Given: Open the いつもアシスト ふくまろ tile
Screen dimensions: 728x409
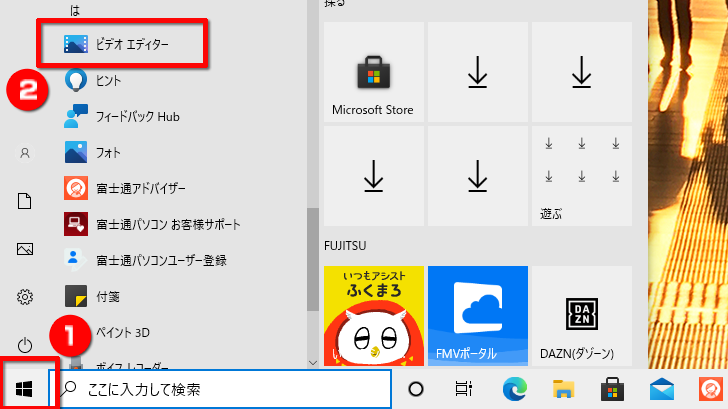Looking at the screenshot, I should [374, 316].
